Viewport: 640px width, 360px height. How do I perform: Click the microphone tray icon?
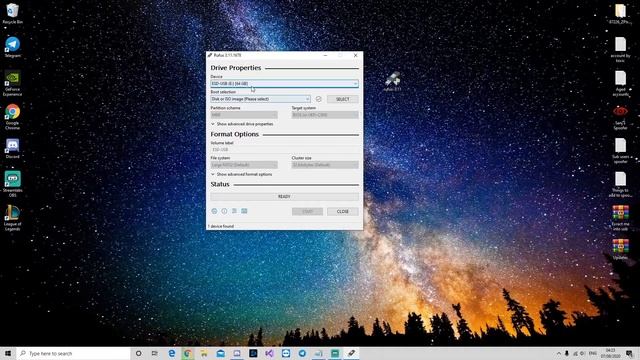click(567, 353)
